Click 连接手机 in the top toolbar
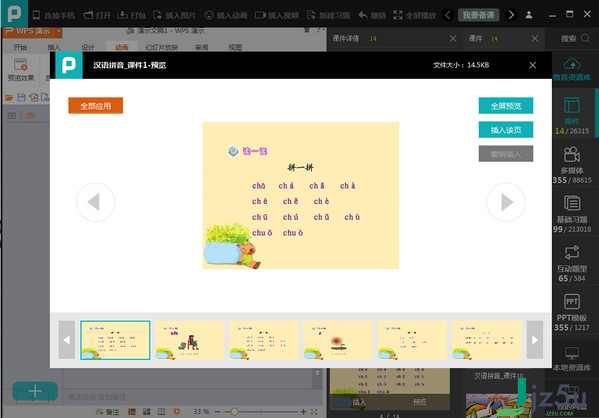Screen dimensions: 599x418 [54, 15]
